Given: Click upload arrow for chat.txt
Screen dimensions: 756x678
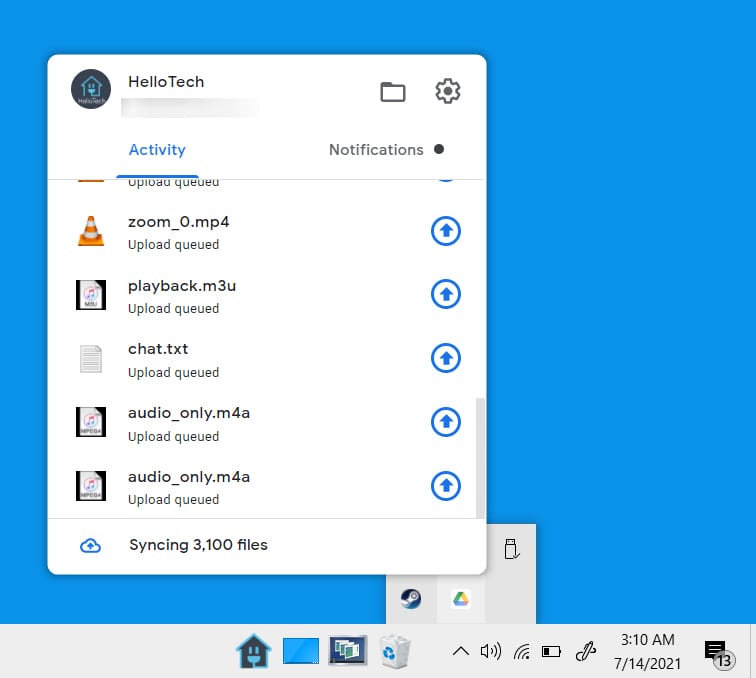Looking at the screenshot, I should coord(446,358).
